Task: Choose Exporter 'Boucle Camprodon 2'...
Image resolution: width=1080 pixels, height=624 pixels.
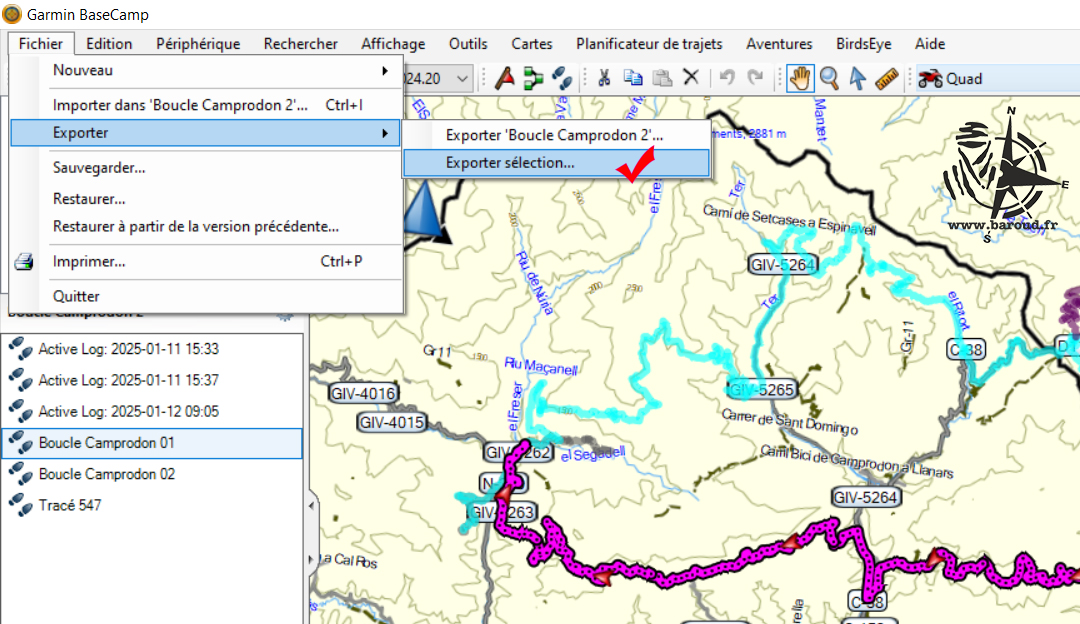Action: click(557, 135)
